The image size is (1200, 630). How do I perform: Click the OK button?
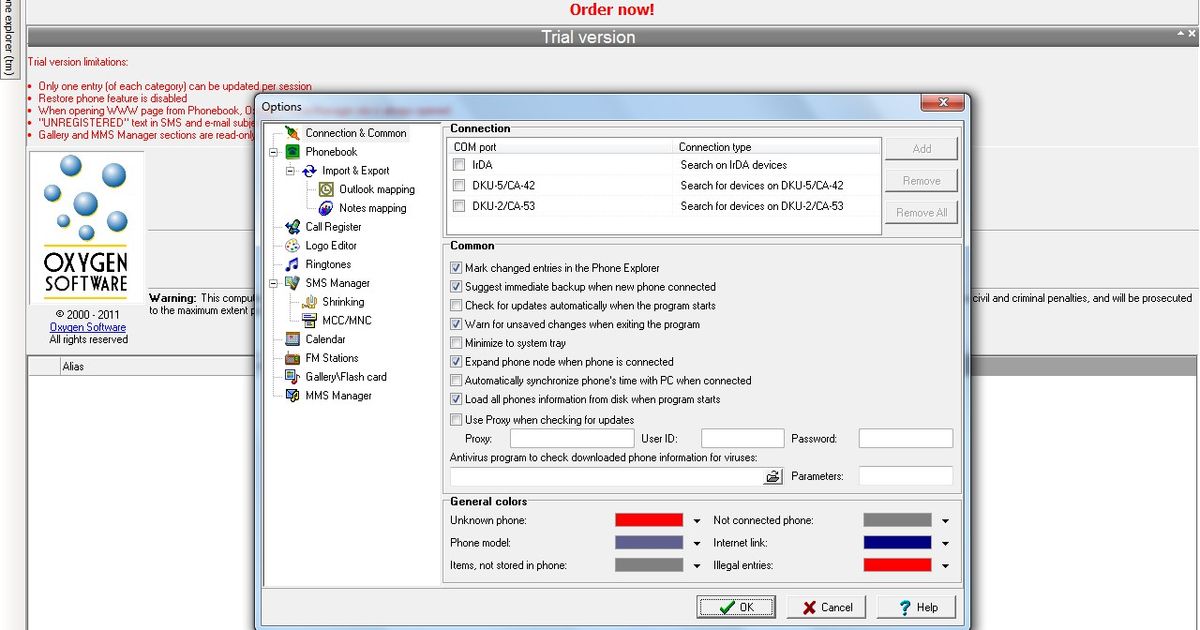click(x=736, y=607)
